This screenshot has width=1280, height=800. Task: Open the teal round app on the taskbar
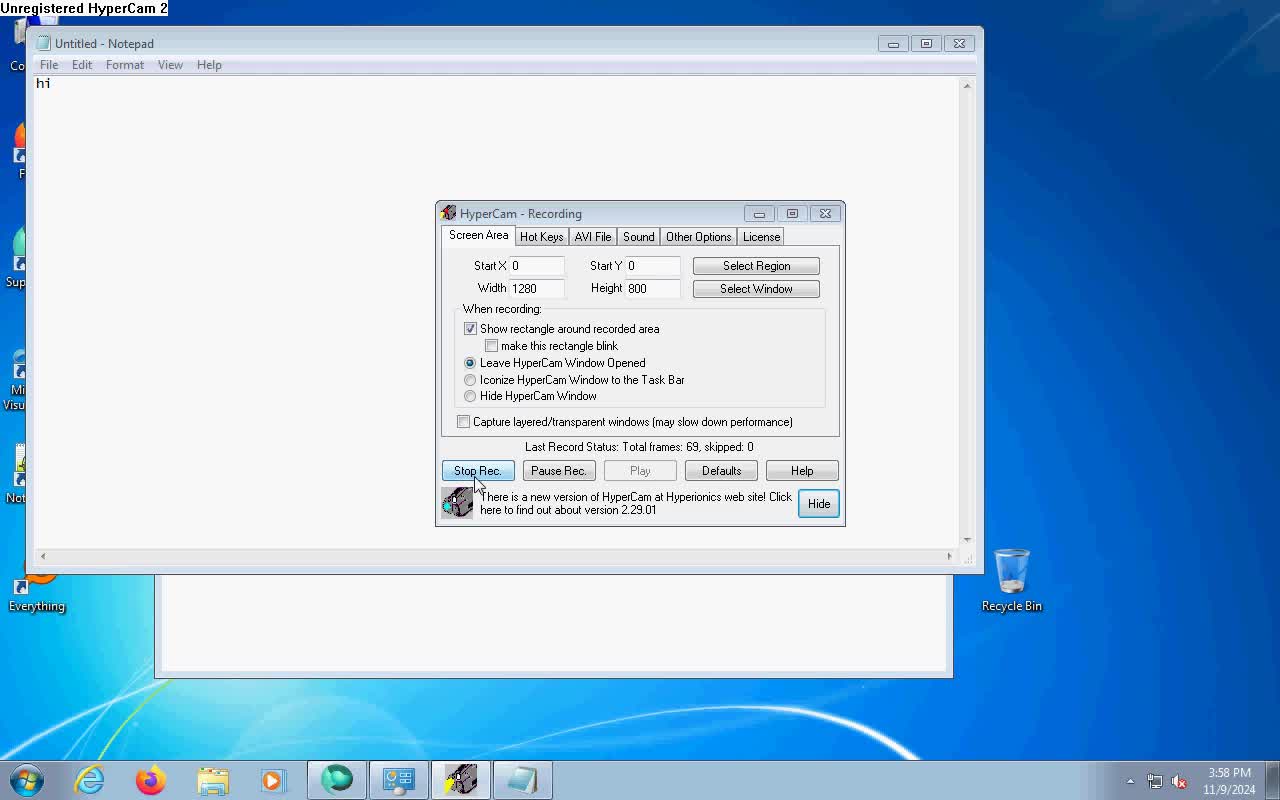(337, 780)
